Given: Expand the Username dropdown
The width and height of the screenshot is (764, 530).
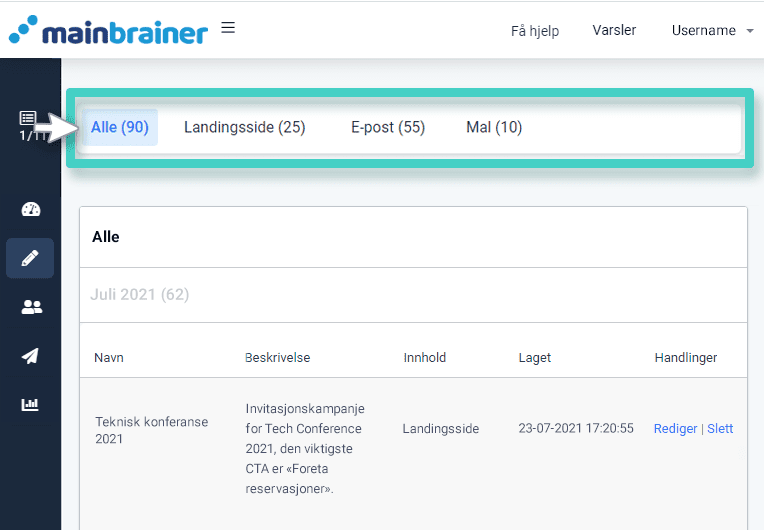Looking at the screenshot, I should click(712, 30).
